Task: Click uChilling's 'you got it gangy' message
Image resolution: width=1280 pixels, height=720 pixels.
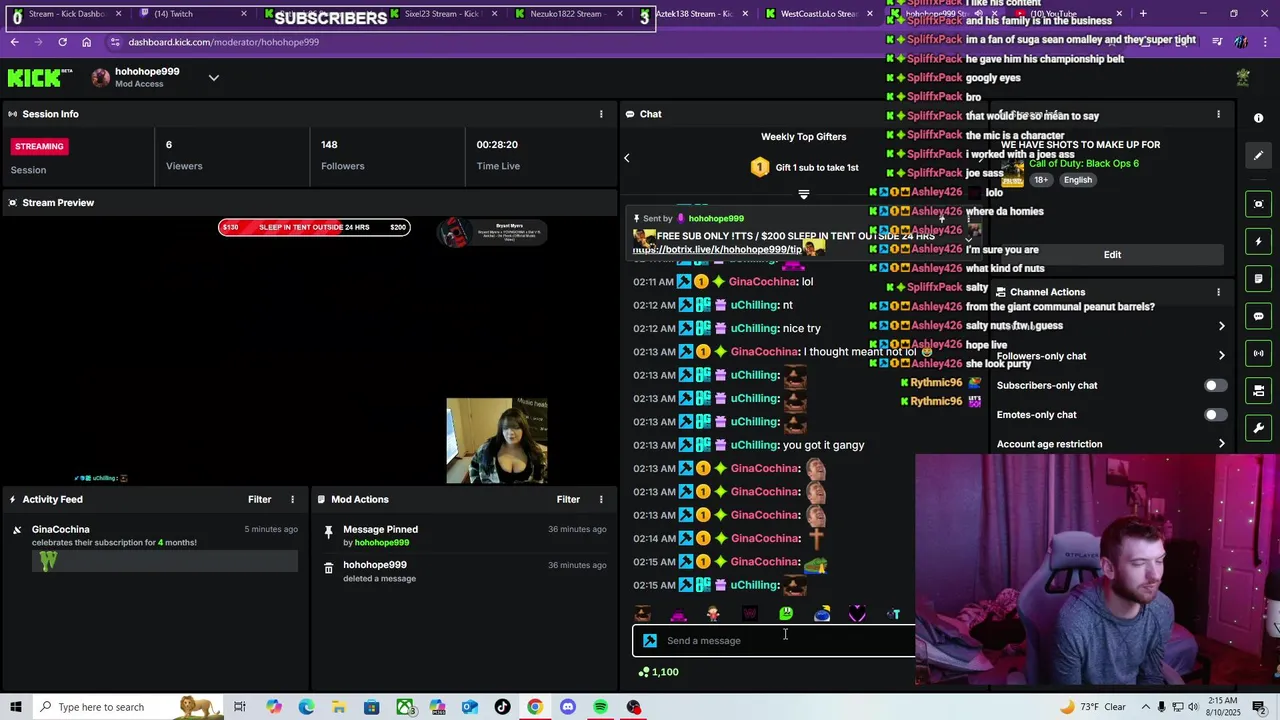Action: coord(823,445)
